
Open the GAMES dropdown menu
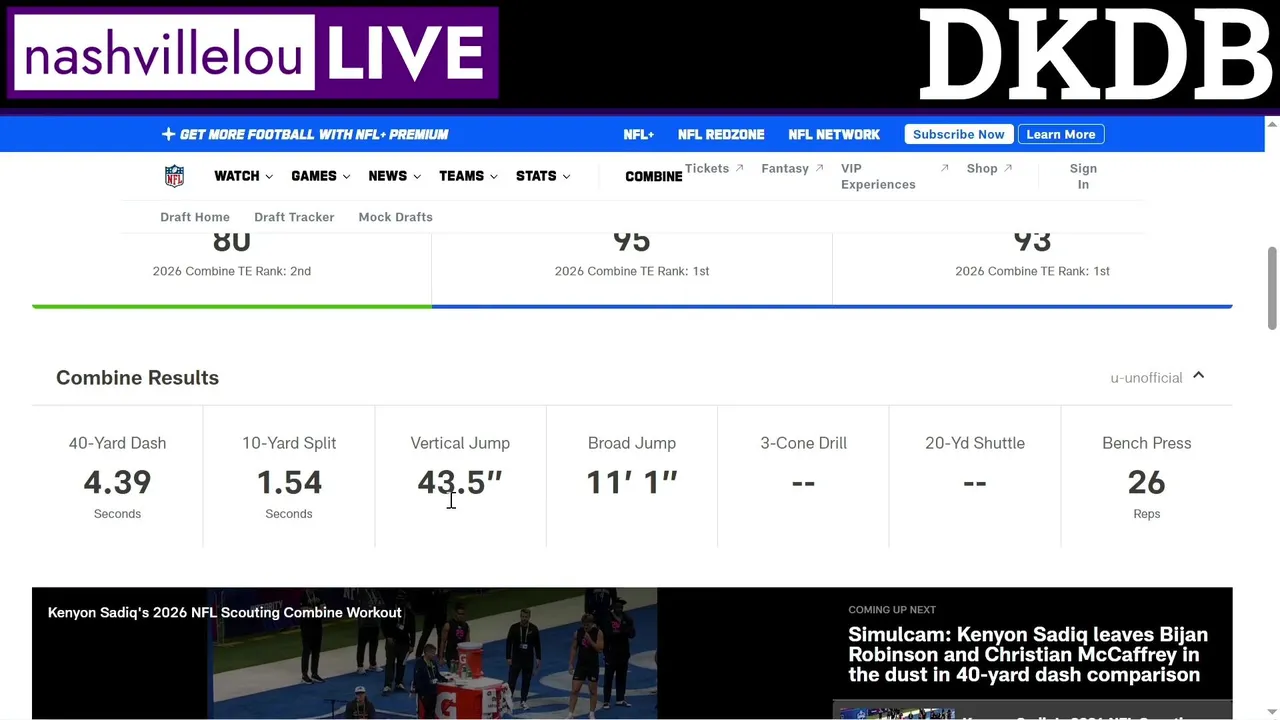click(320, 176)
